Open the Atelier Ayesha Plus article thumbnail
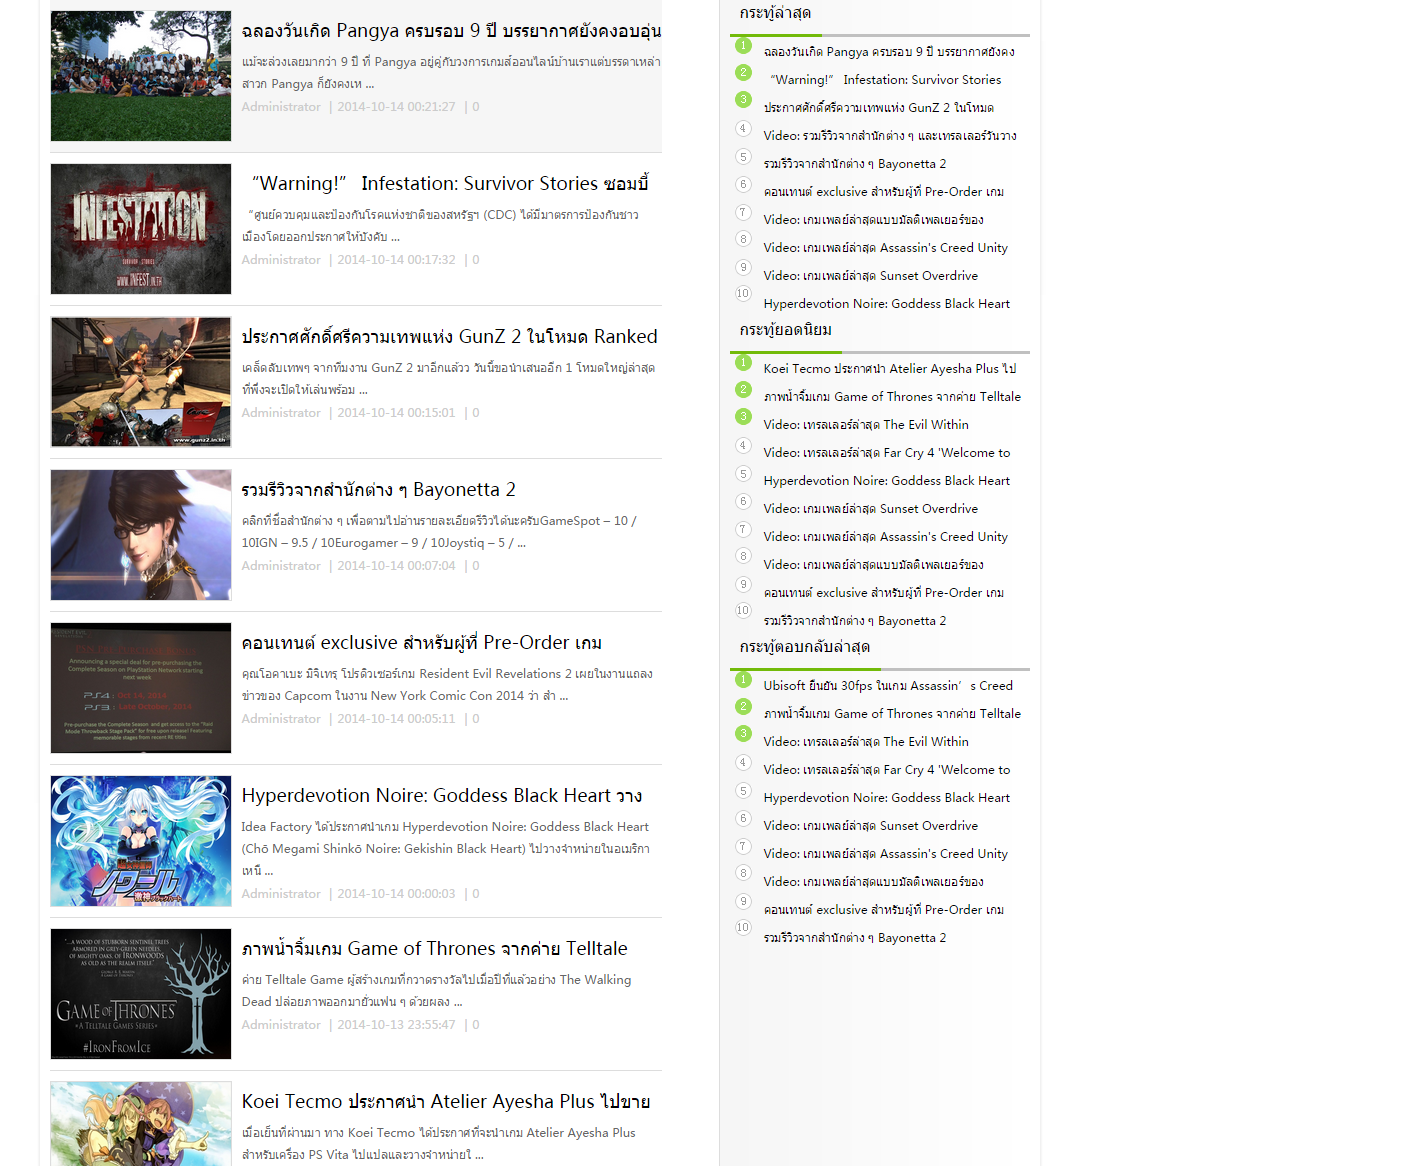The width and height of the screenshot is (1416, 1166). point(141,1124)
